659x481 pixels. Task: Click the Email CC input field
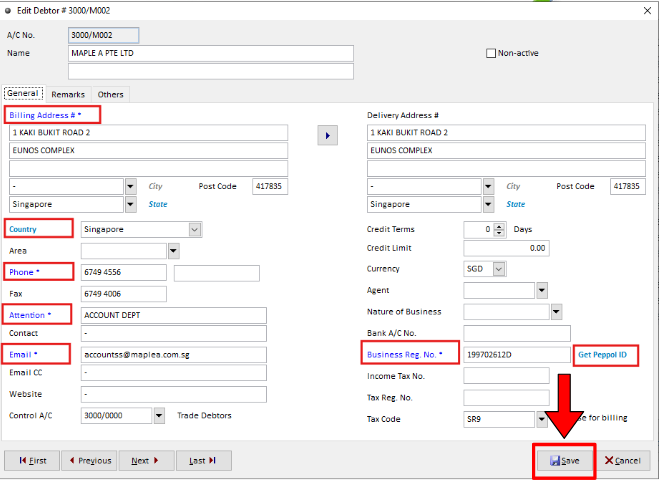pyautogui.click(x=174, y=373)
